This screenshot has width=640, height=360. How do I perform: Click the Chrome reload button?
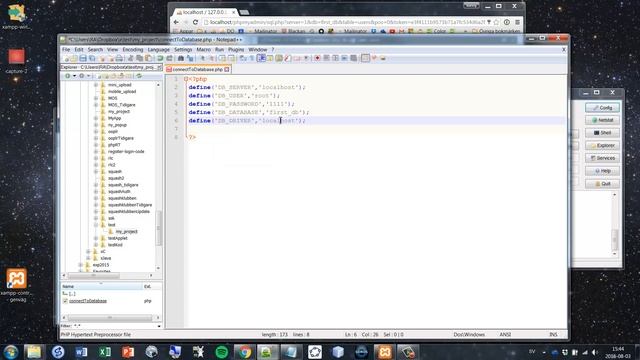tap(195, 22)
